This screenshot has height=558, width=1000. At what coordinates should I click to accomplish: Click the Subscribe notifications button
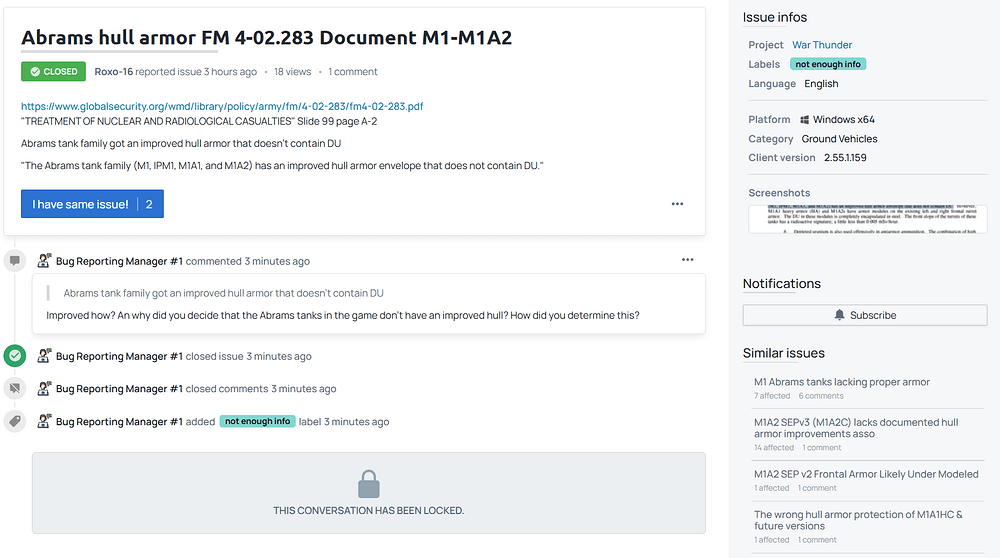pyautogui.click(x=865, y=315)
